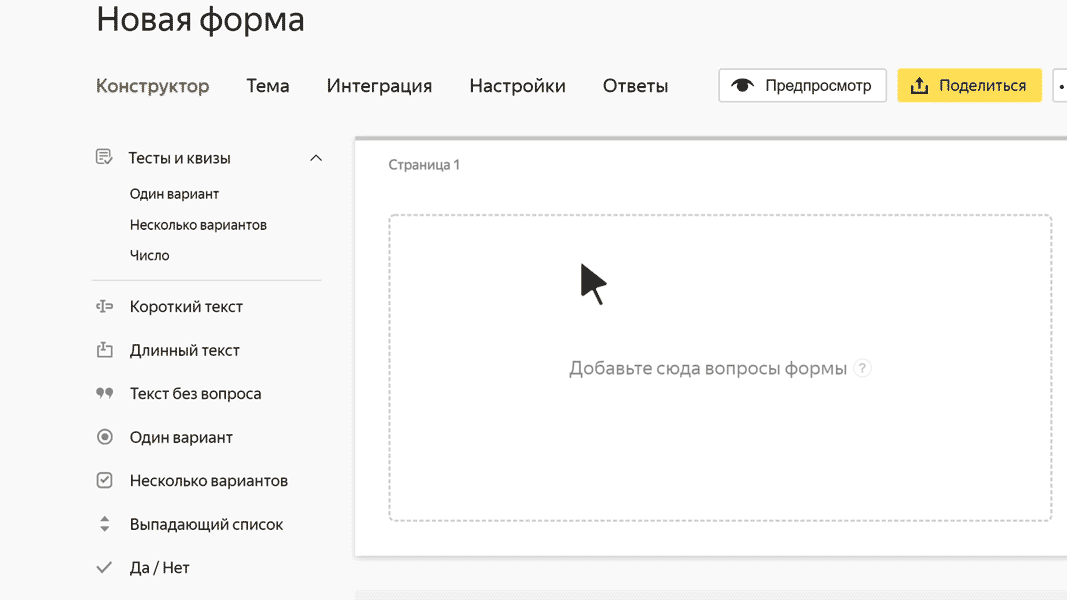
Task: Click the empty form questions drop area
Action: point(720,450)
